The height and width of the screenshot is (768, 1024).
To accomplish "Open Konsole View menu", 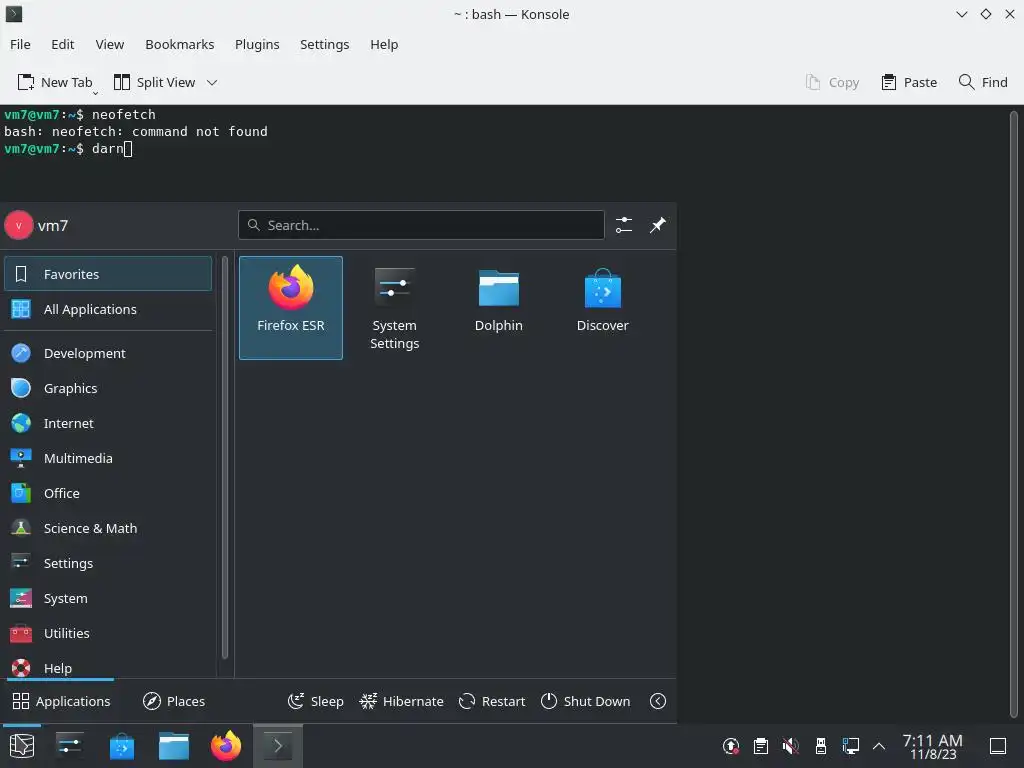I will pos(110,44).
